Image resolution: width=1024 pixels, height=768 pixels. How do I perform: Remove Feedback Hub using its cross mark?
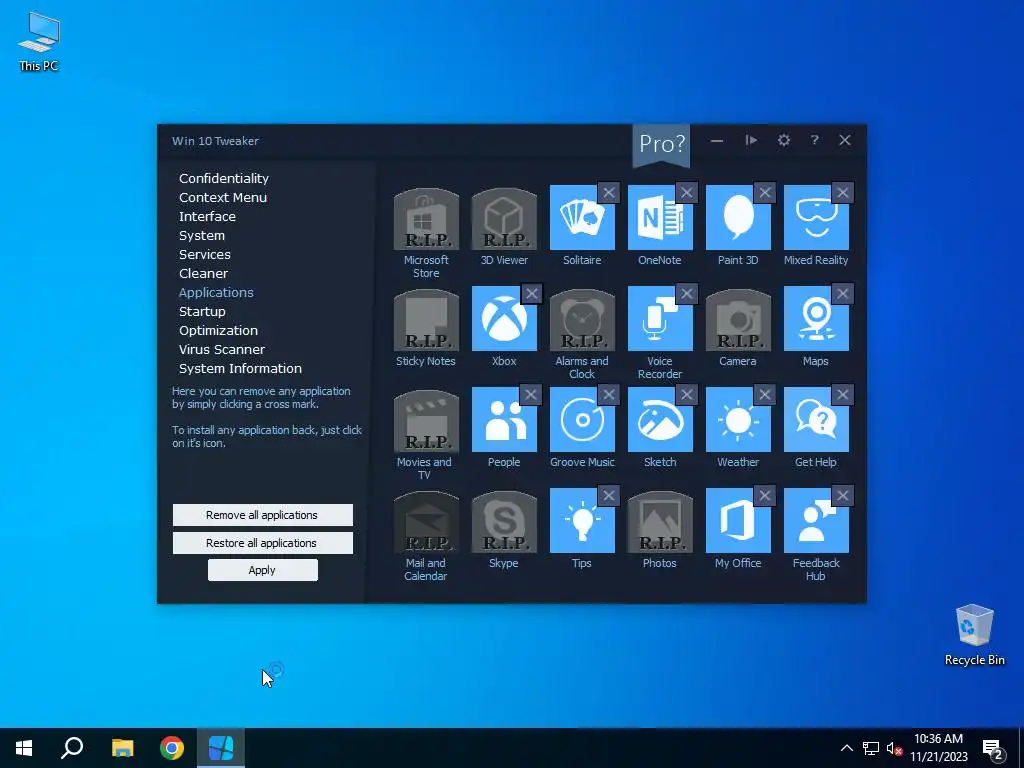[x=842, y=496]
